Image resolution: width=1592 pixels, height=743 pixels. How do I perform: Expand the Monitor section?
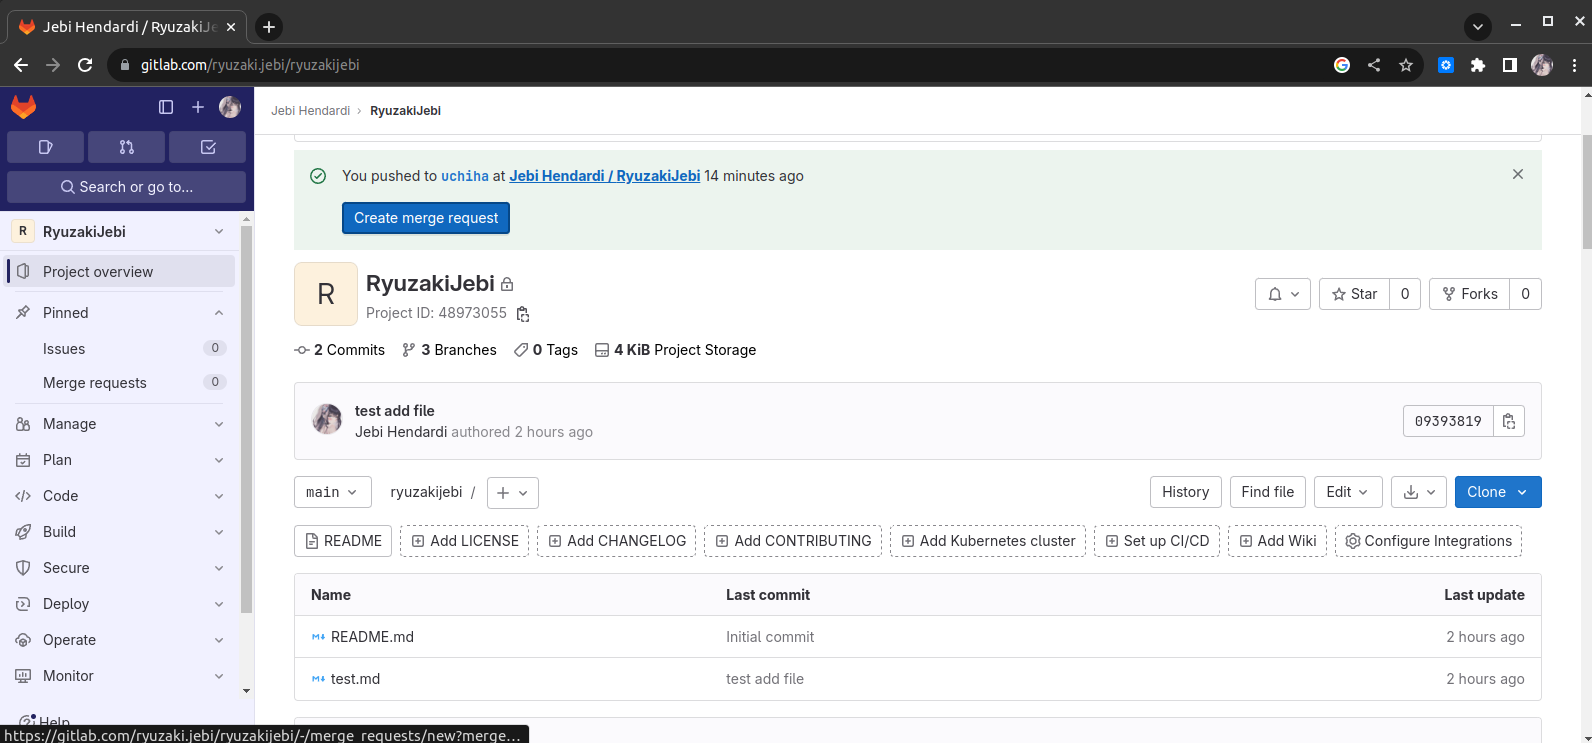click(x=120, y=676)
